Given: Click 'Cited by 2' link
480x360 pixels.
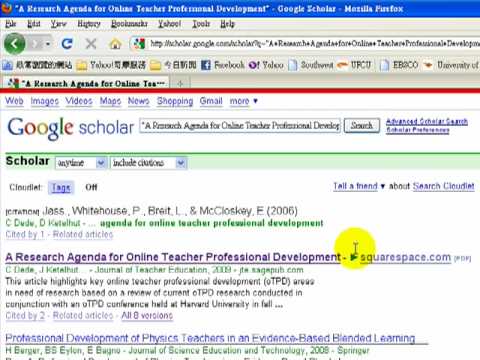Looking at the screenshot, I should coord(25,315).
